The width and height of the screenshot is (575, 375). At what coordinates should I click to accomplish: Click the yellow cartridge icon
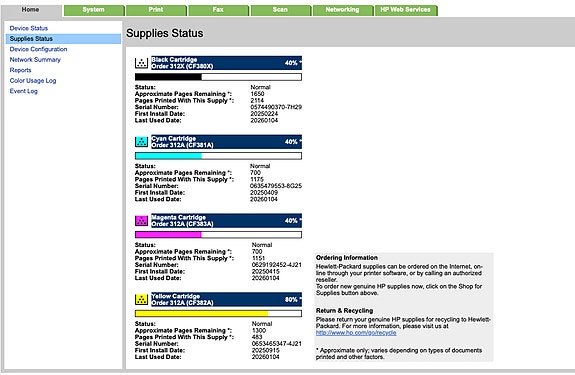point(141,299)
